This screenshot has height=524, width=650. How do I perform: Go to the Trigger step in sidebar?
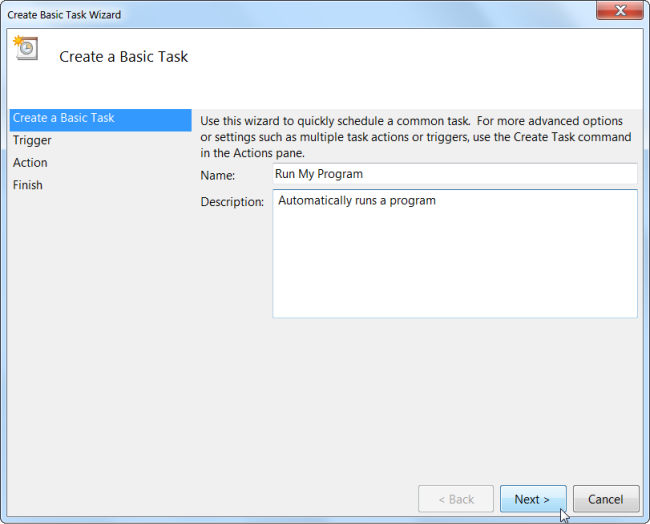pyautogui.click(x=33, y=141)
